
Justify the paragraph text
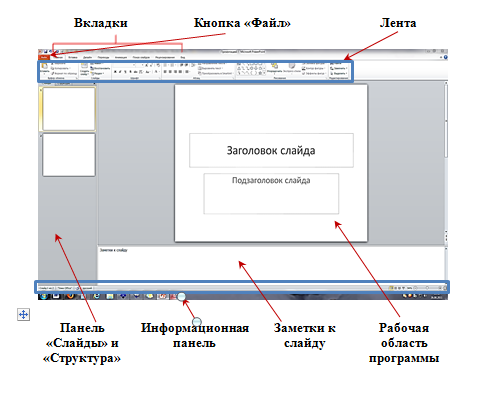tap(180, 72)
